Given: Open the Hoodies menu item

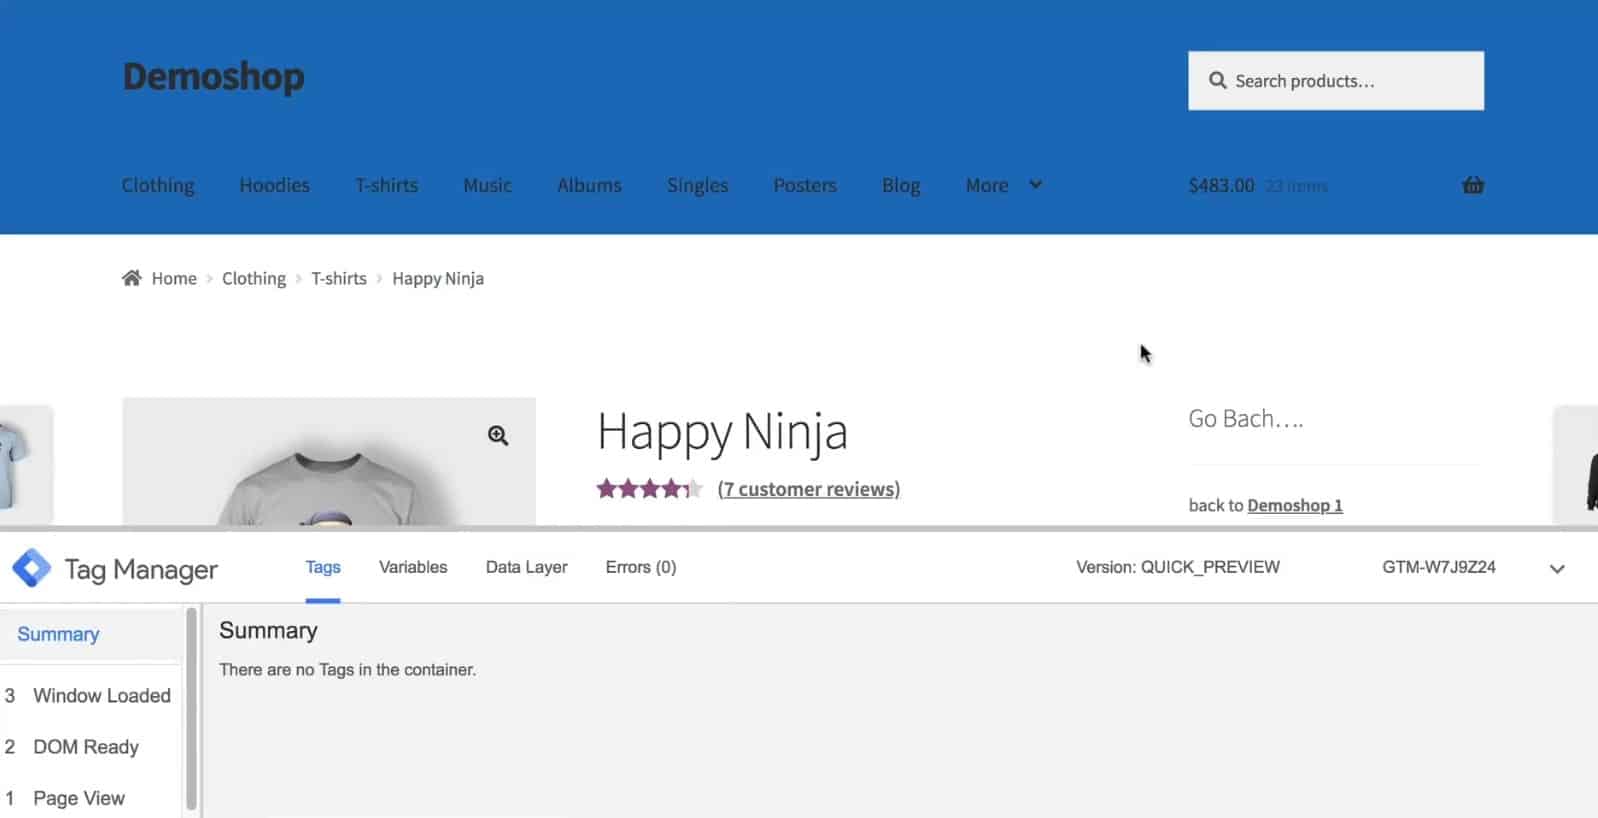Looking at the screenshot, I should coord(274,185).
